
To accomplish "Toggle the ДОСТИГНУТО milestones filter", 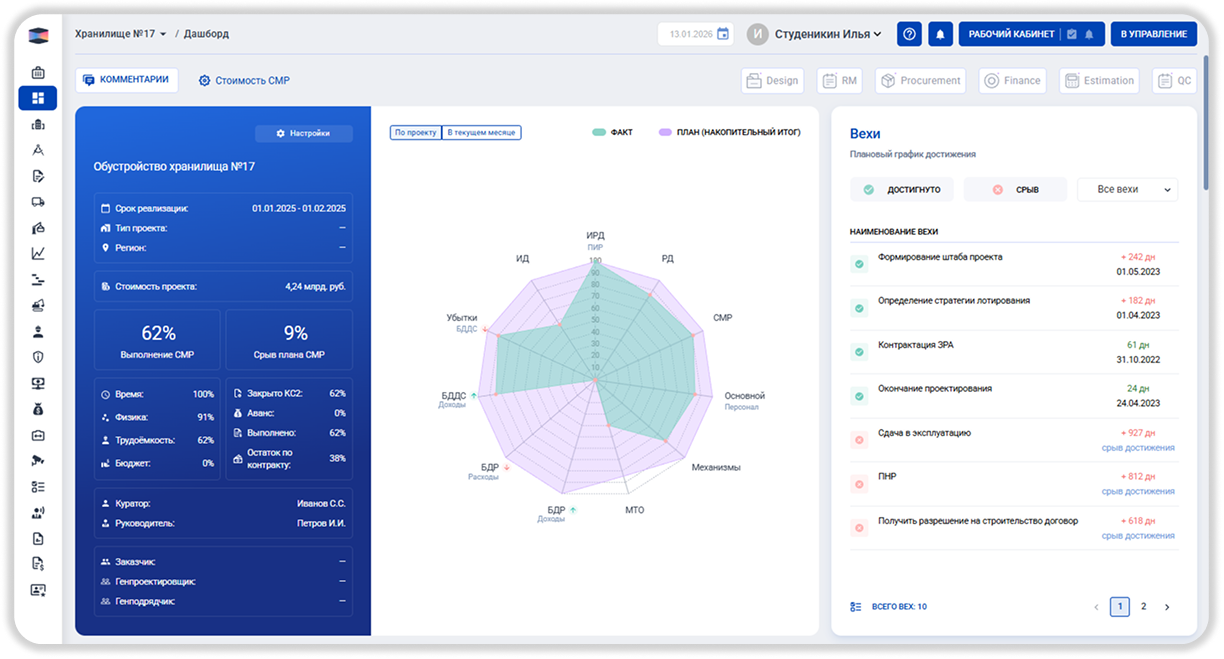I will 902,189.
